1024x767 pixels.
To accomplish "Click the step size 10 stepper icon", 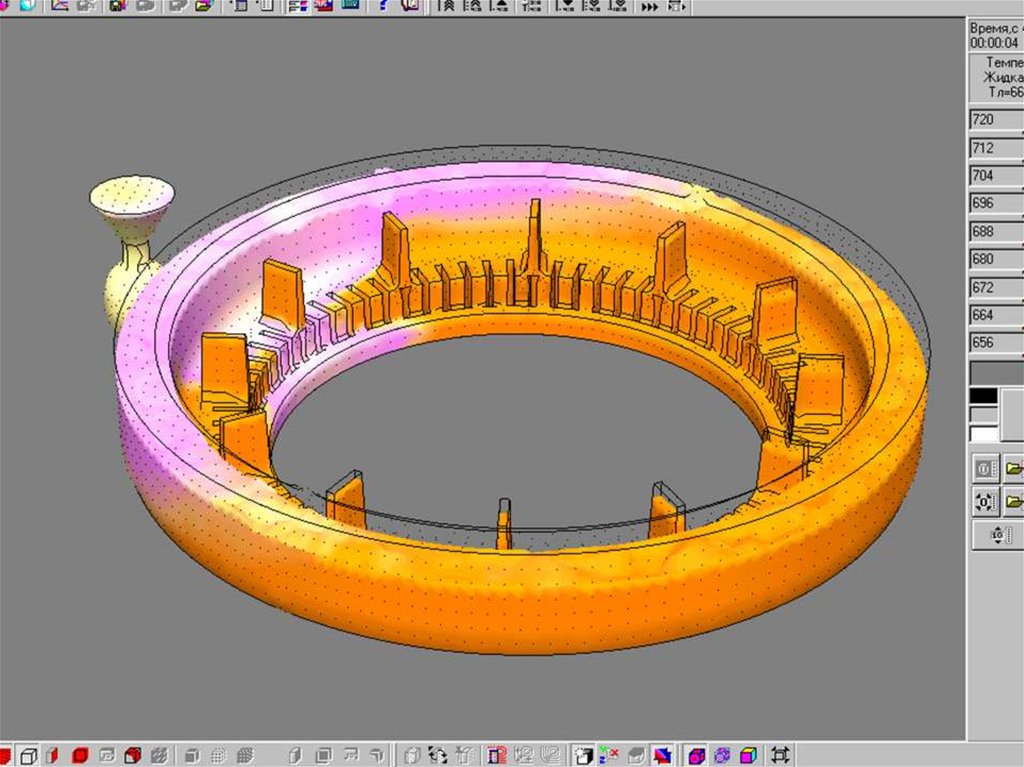I will click(997, 535).
